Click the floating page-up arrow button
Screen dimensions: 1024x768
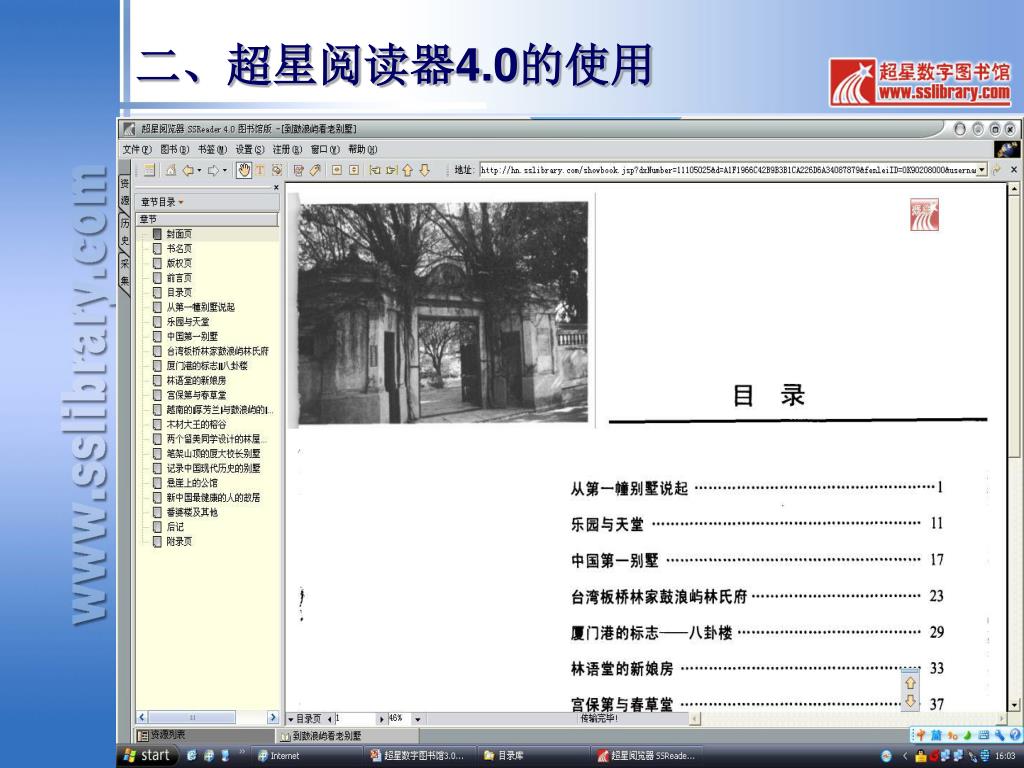click(910, 683)
